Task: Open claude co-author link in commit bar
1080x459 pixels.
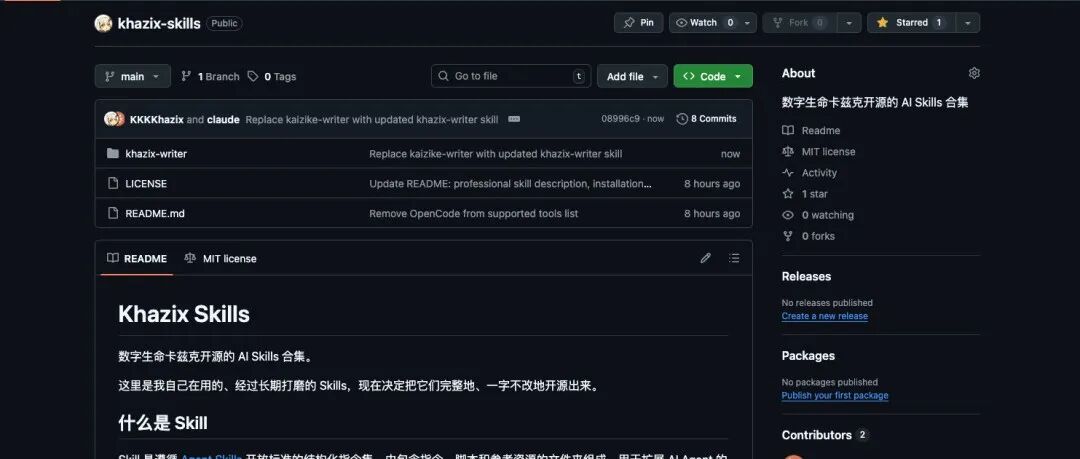Action: (x=223, y=119)
